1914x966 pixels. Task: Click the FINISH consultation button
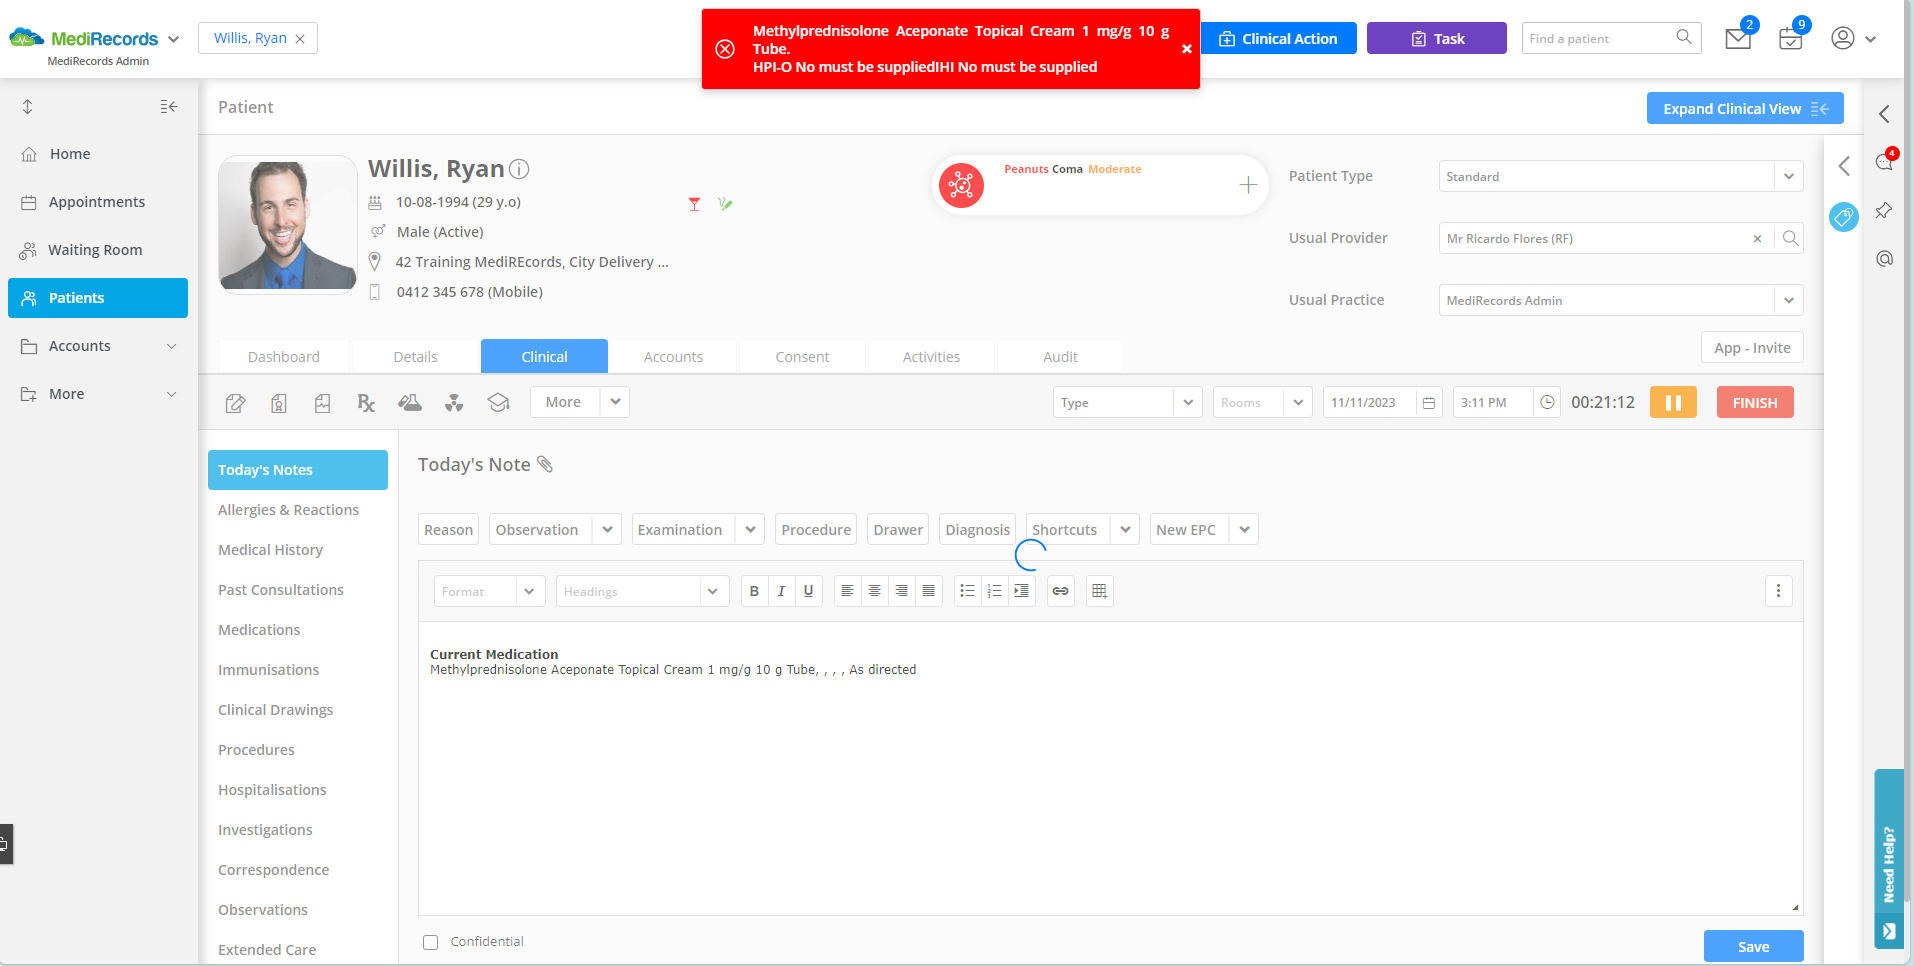(1754, 403)
